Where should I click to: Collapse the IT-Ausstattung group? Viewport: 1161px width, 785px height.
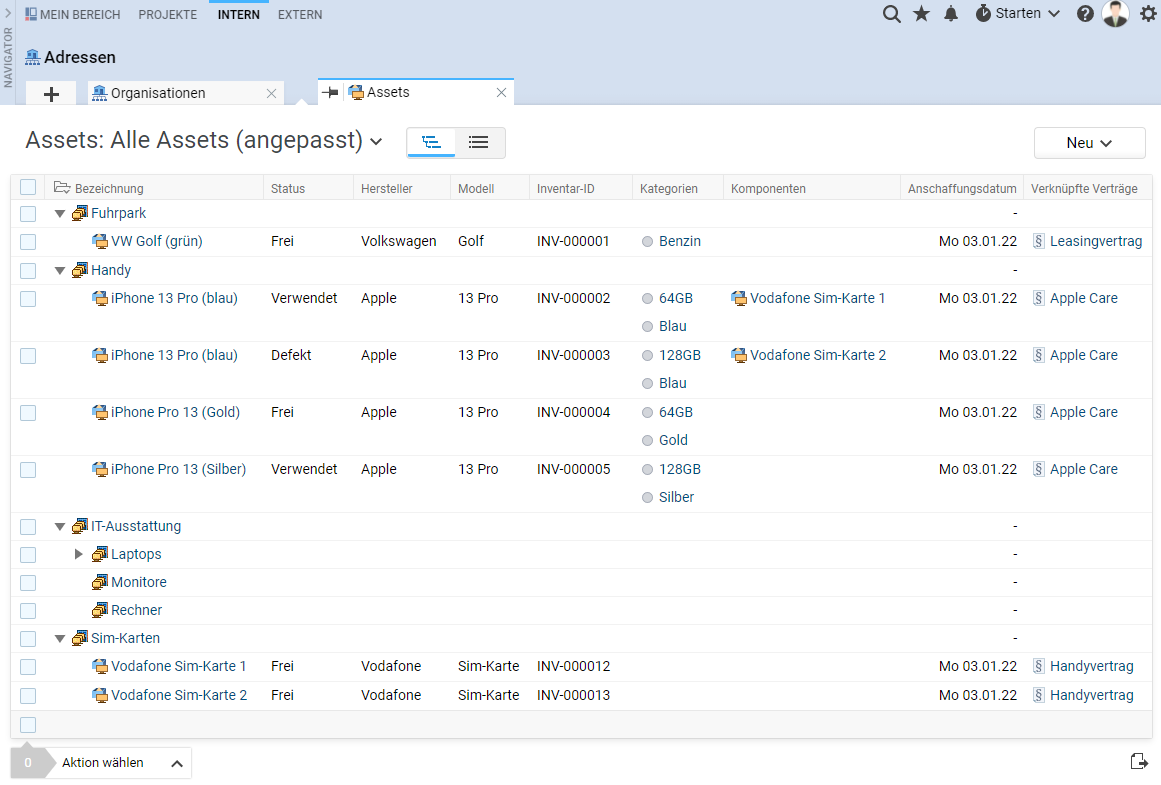click(60, 527)
